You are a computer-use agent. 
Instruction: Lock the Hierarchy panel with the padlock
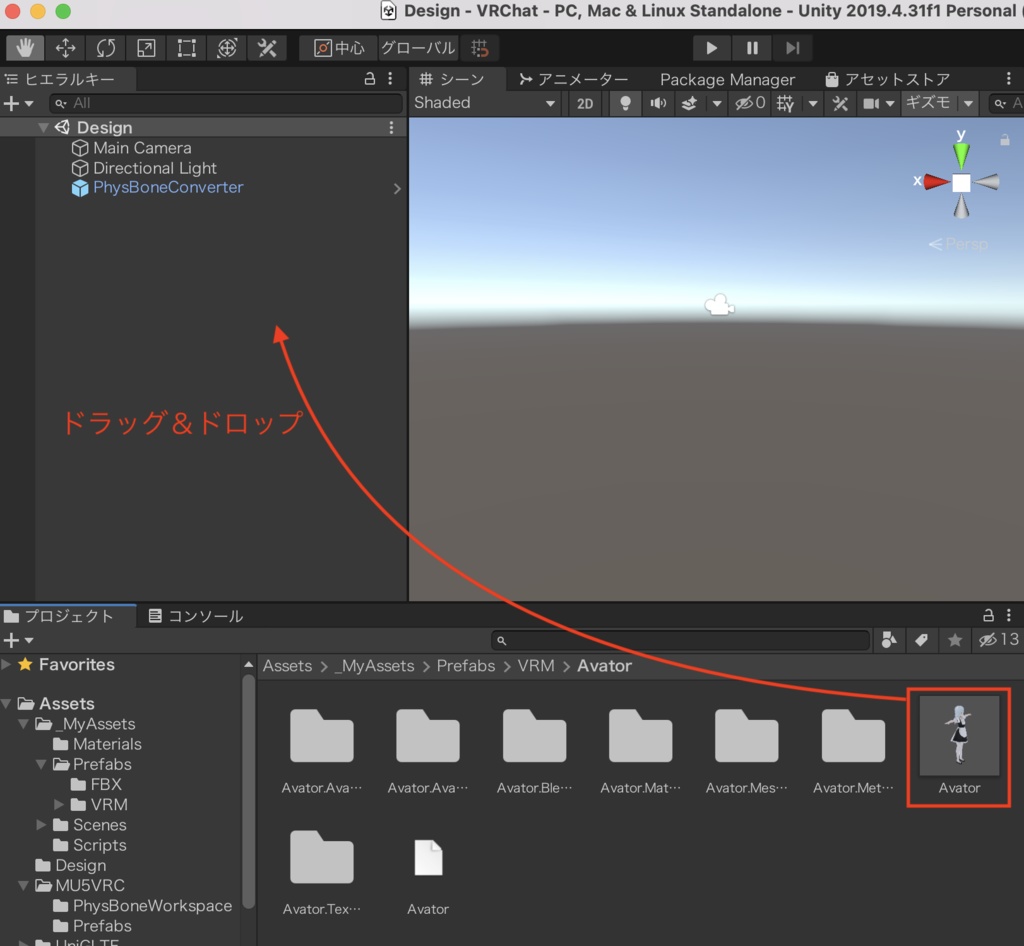coord(369,79)
